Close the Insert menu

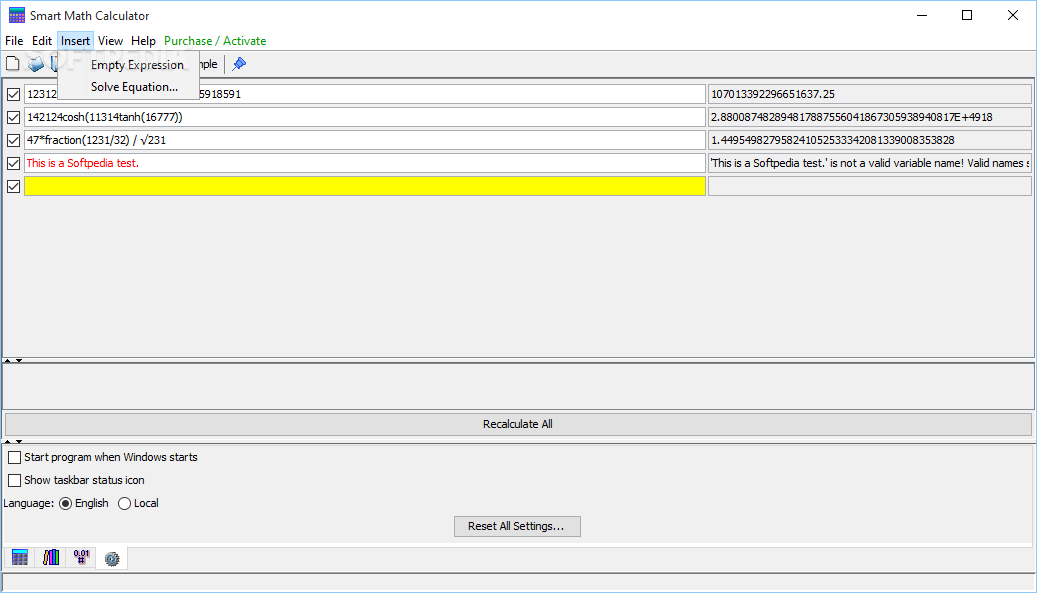75,41
